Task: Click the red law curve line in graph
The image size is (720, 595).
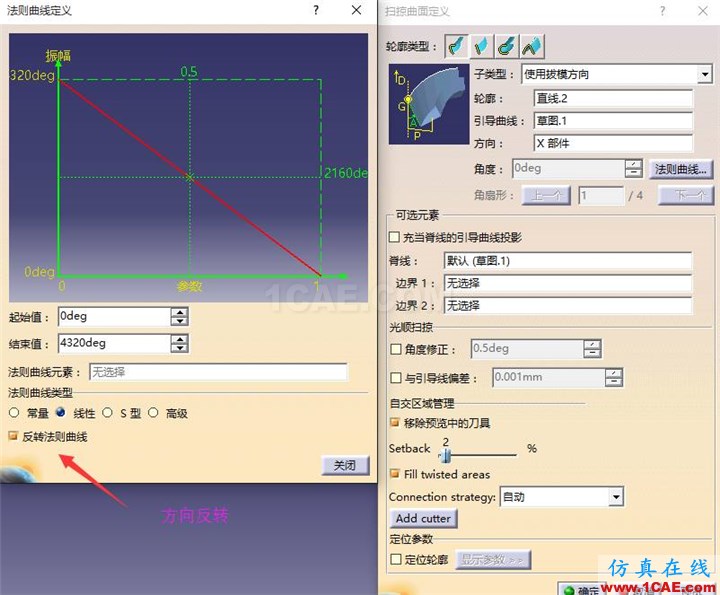Action: 190,178
